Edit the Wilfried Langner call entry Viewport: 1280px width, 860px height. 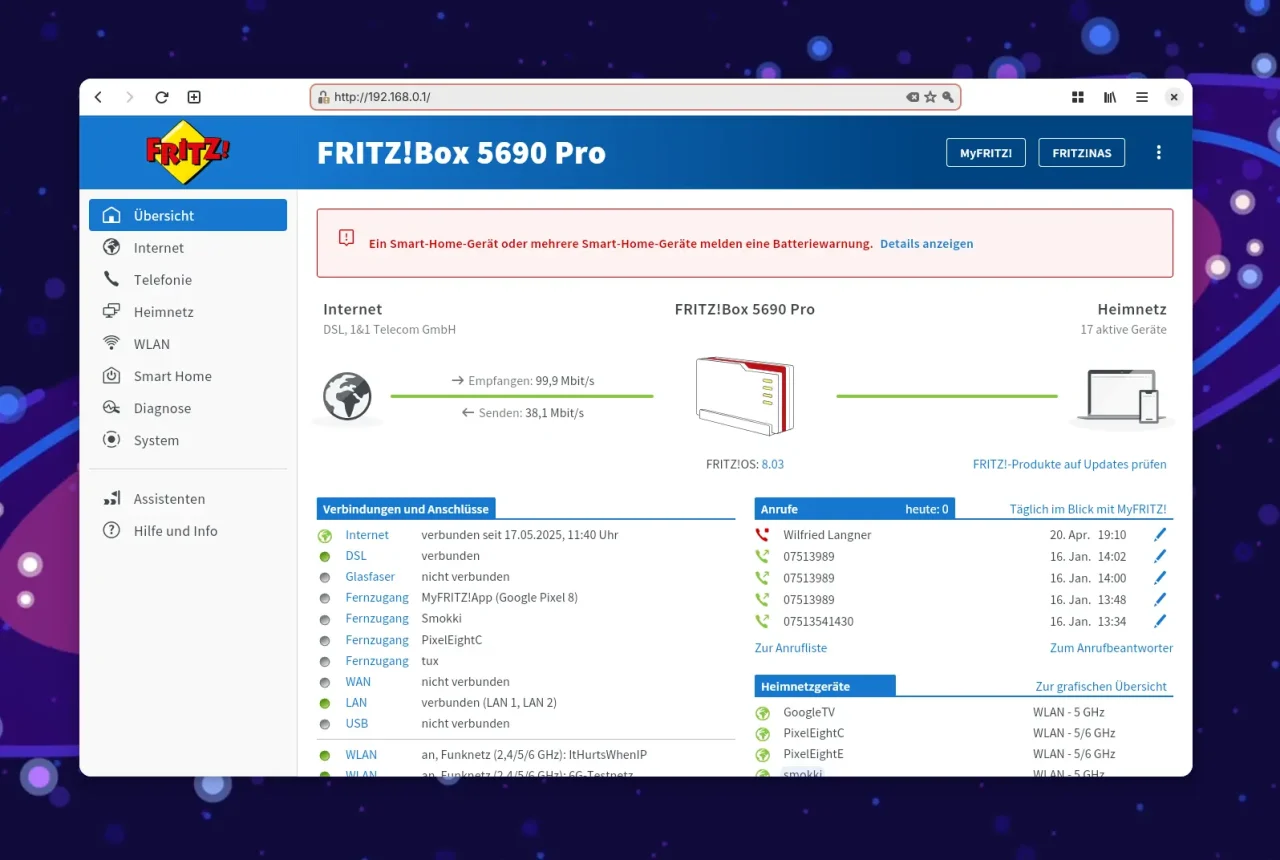[x=1160, y=535]
